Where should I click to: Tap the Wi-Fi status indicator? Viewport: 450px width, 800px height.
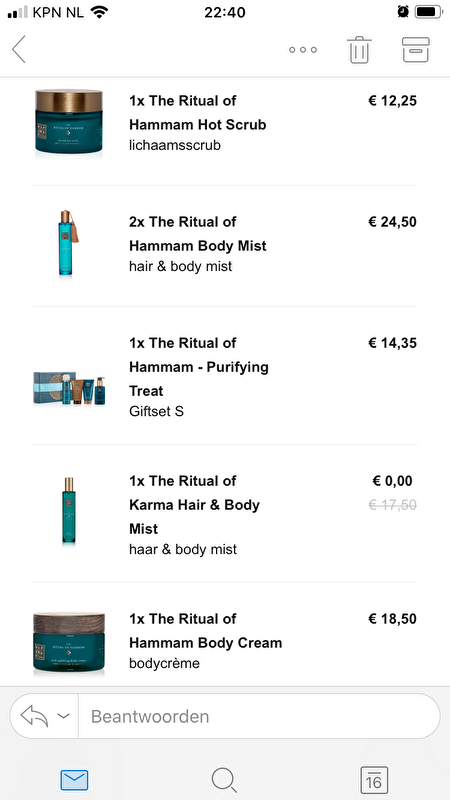pyautogui.click(x=99, y=12)
